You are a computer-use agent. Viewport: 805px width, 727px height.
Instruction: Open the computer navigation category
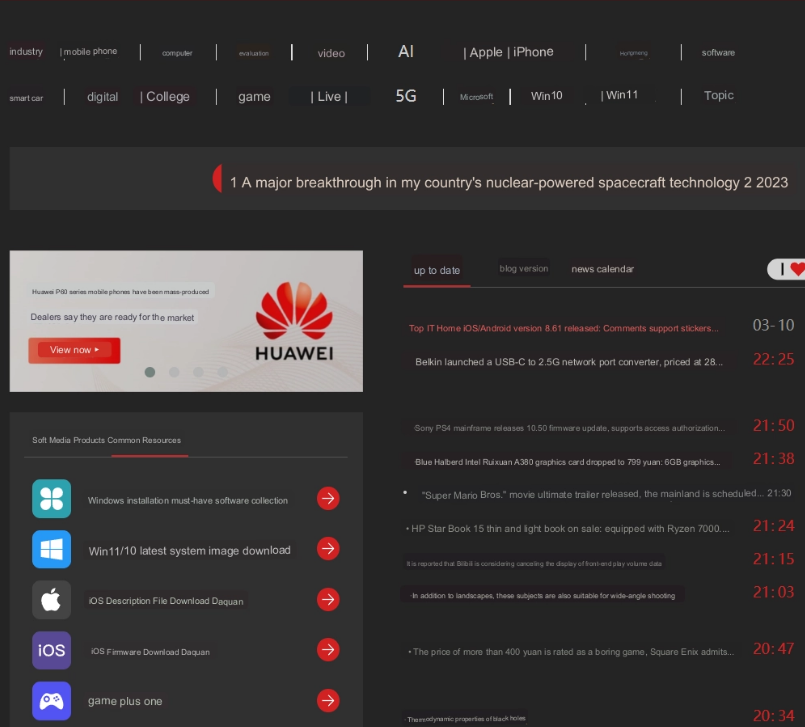[x=177, y=53]
